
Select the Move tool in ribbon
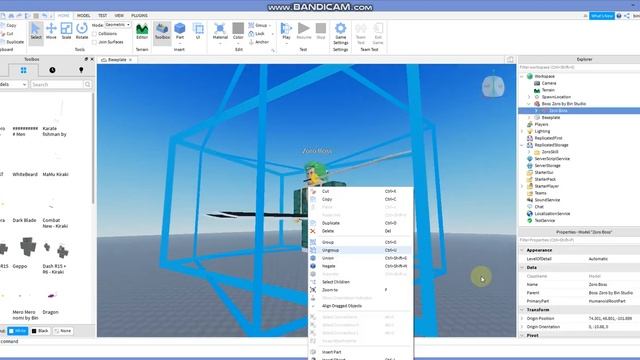(x=51, y=31)
